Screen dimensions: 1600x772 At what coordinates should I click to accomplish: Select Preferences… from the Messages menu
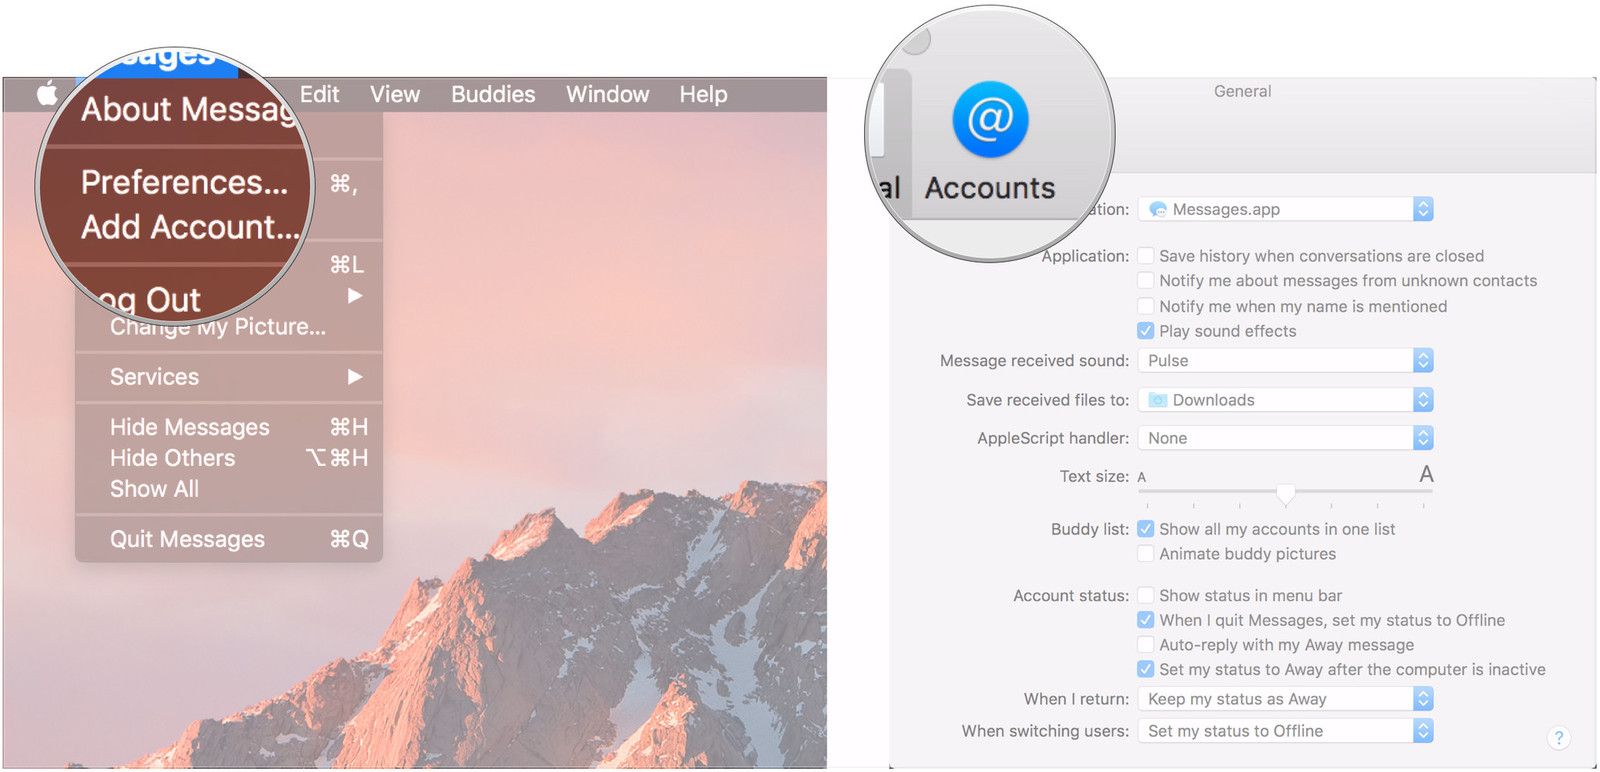[184, 182]
